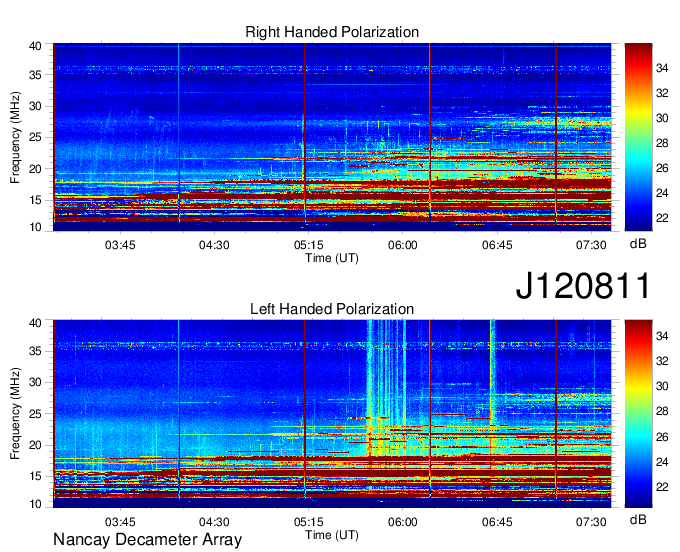The height and width of the screenshot is (552, 680).
Task: Click the 06:45 tick in the bottom plot
Action: tap(497, 522)
